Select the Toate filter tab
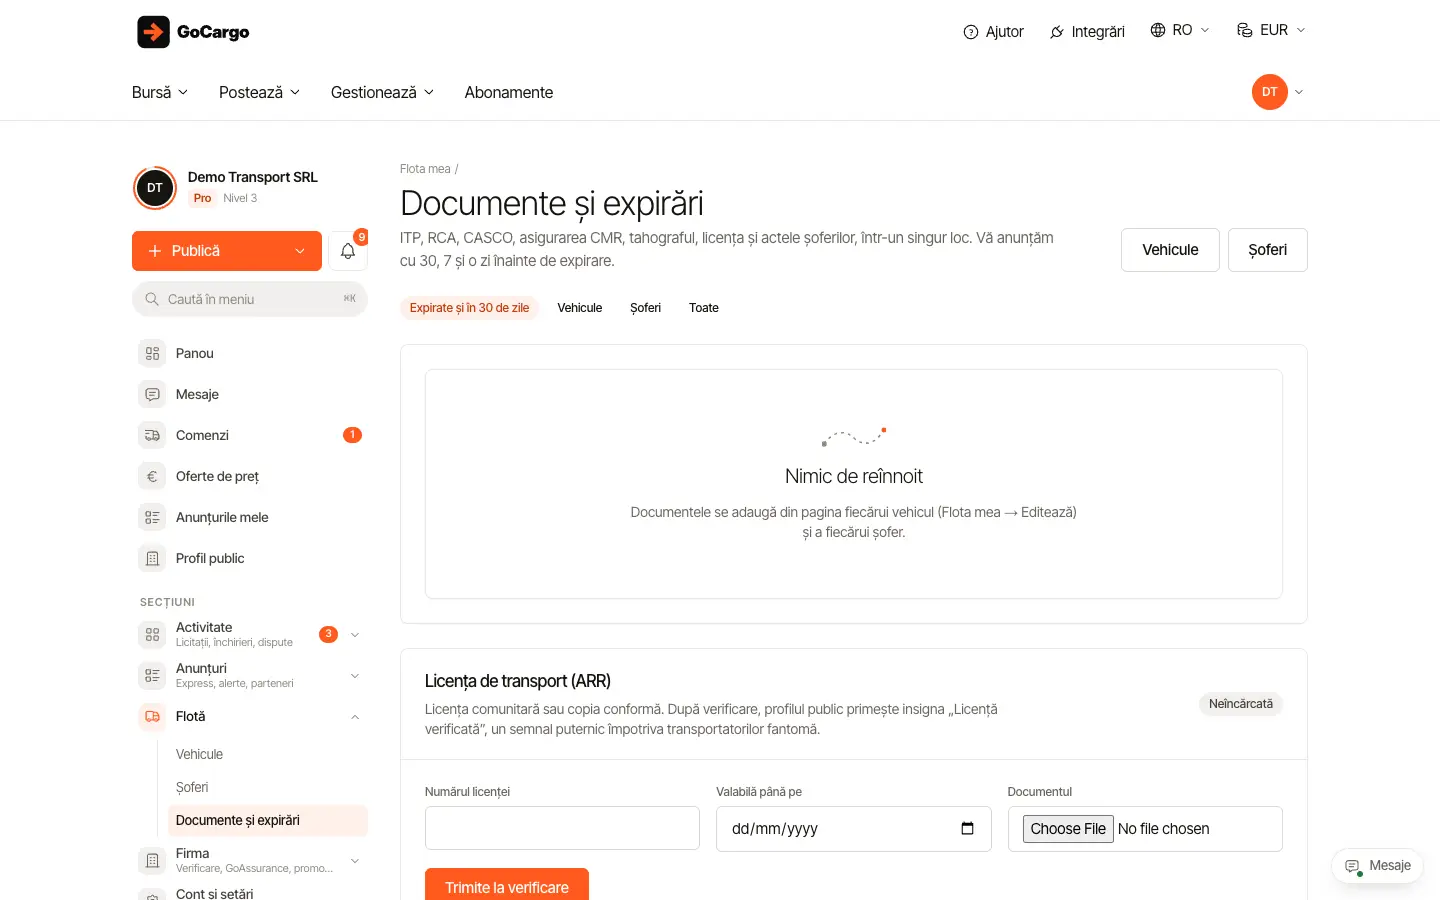 click(704, 308)
